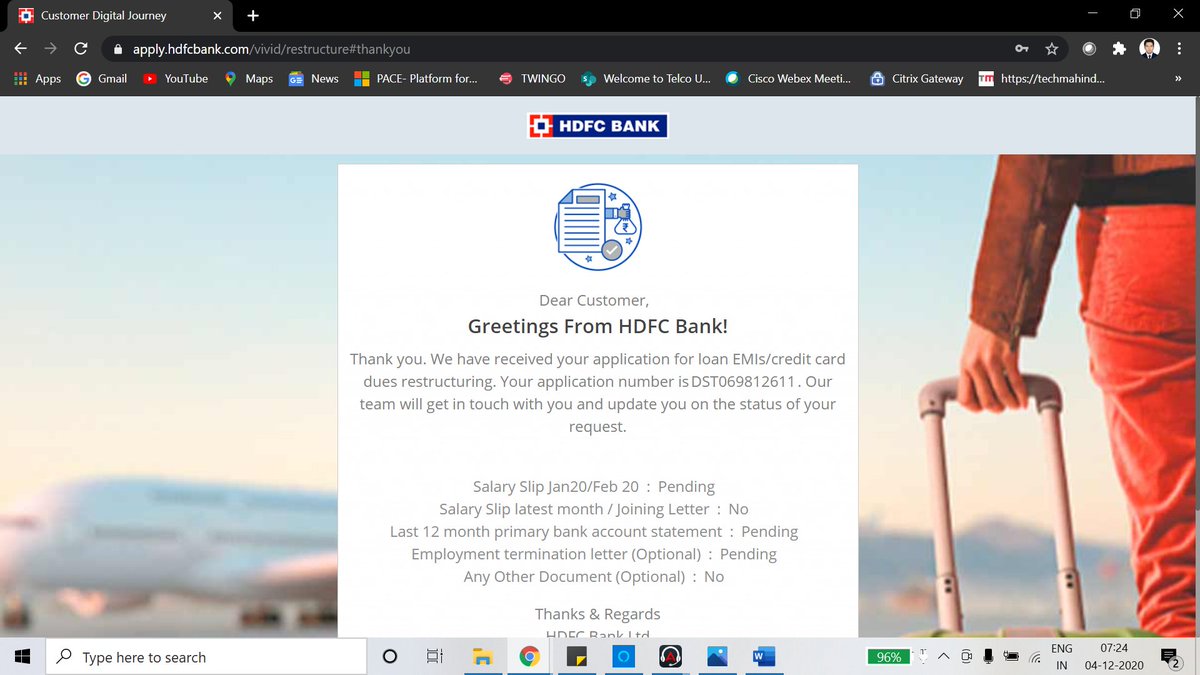
Task: Open Chrome extensions puzzle icon
Action: point(1119,48)
